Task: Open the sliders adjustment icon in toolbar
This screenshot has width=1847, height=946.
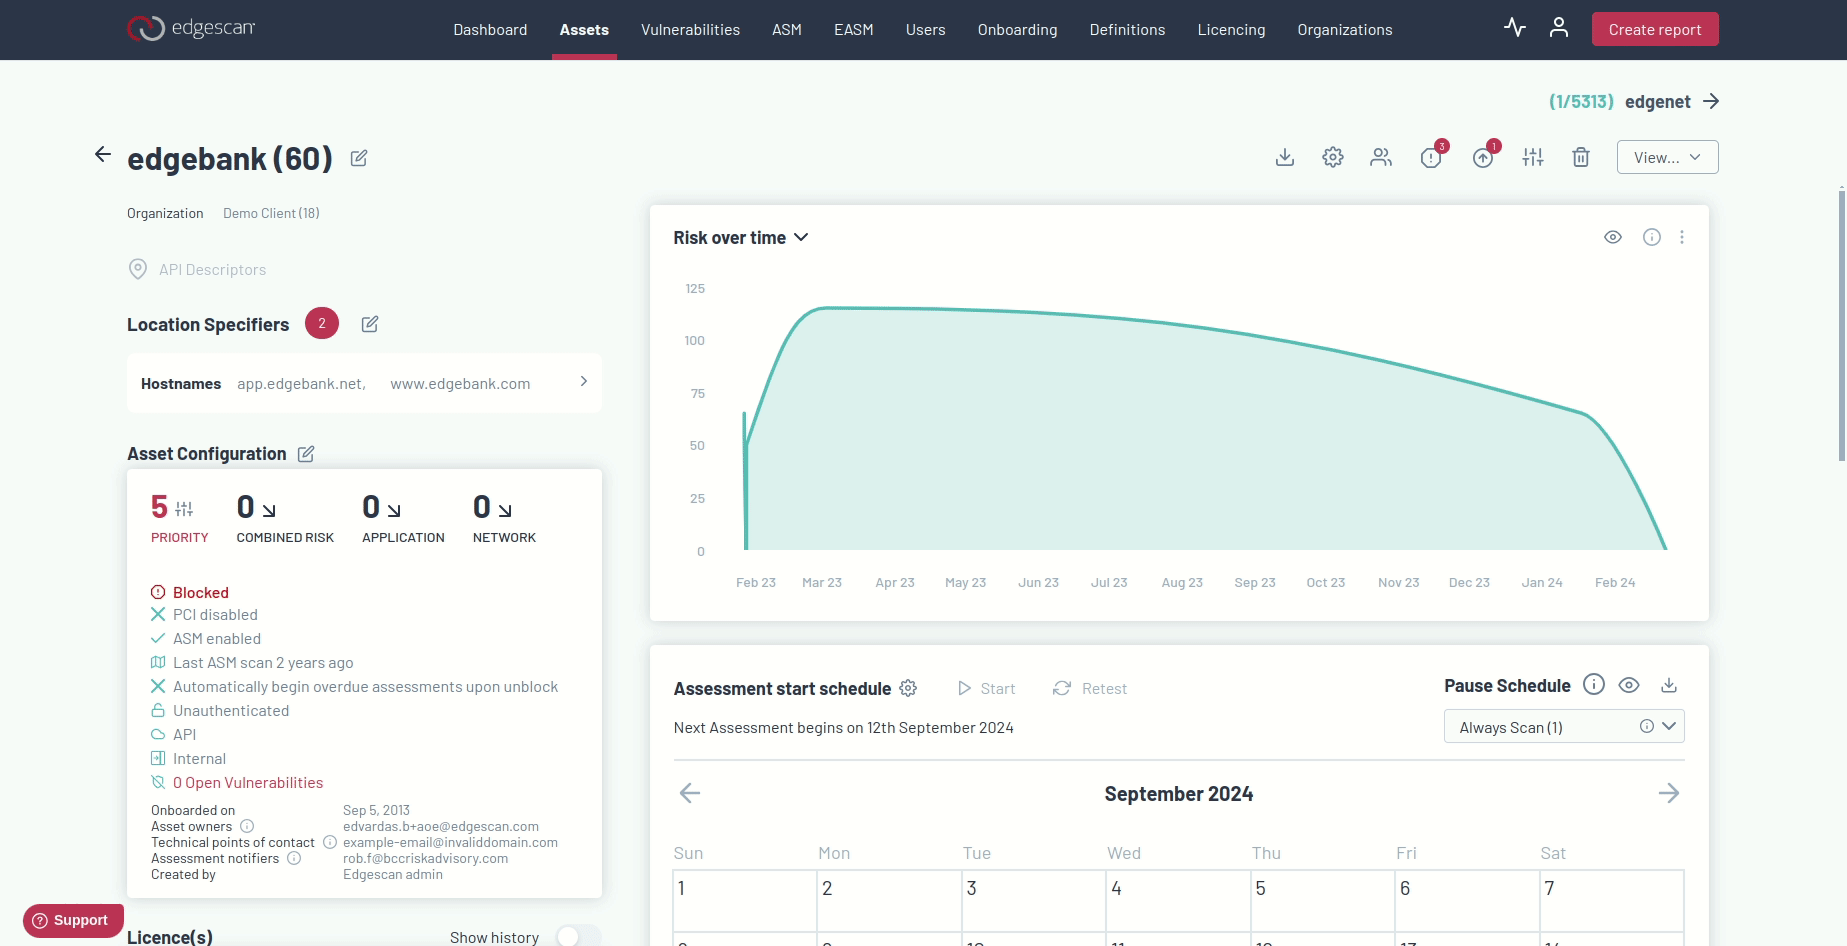Action: pos(1533,157)
